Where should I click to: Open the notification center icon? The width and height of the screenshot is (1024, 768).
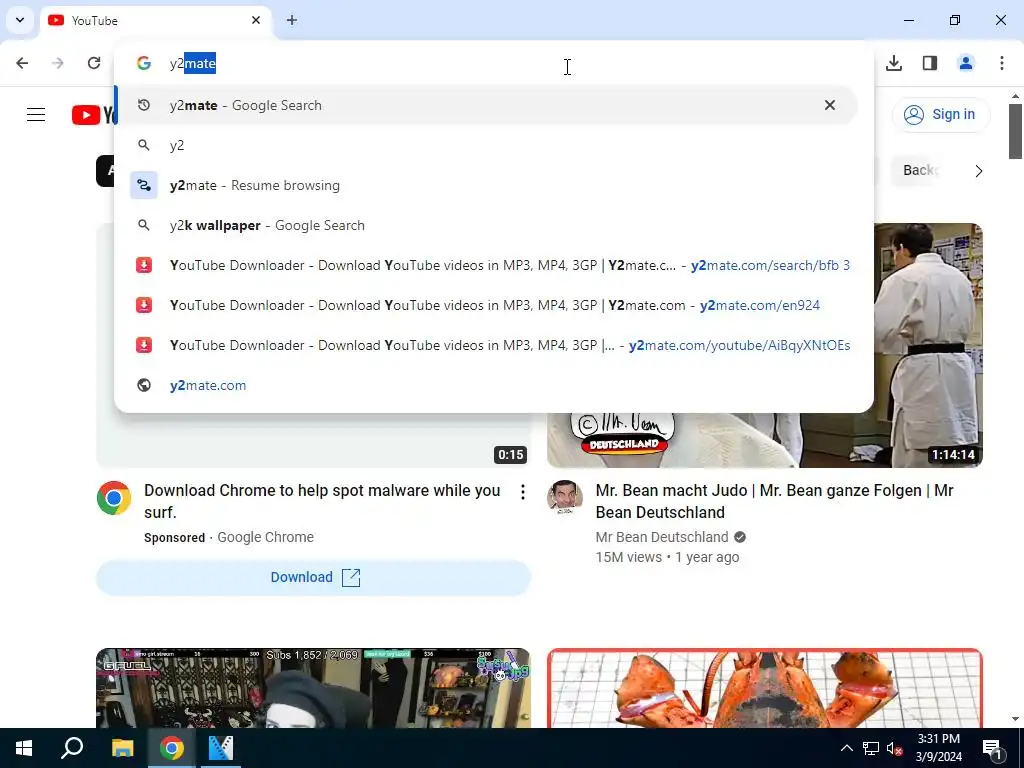[992, 749]
